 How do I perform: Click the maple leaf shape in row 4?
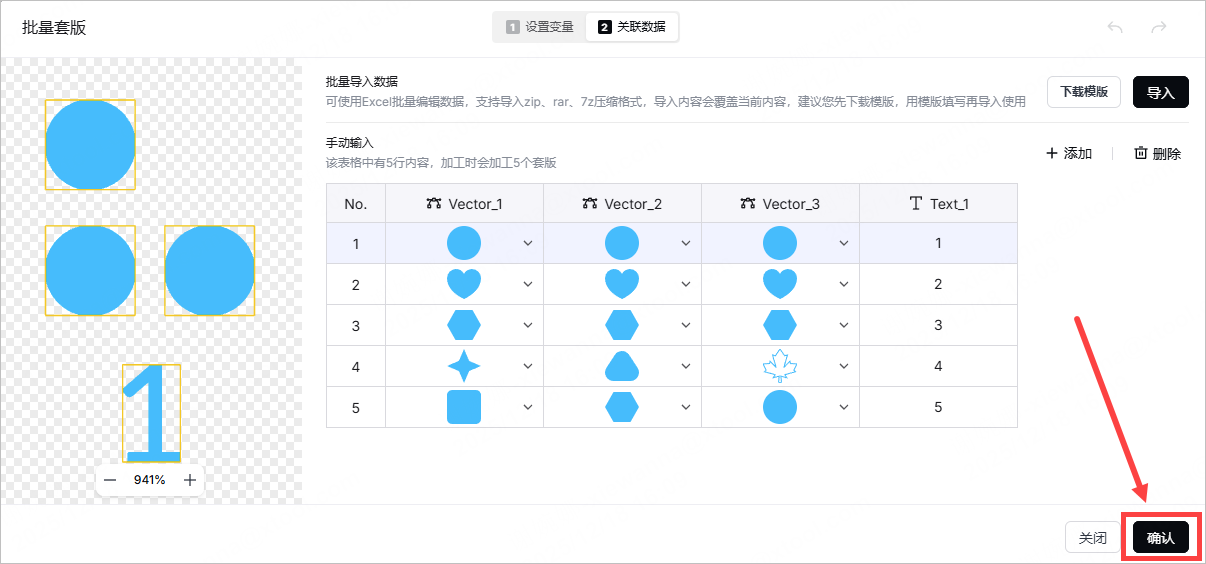(x=779, y=367)
